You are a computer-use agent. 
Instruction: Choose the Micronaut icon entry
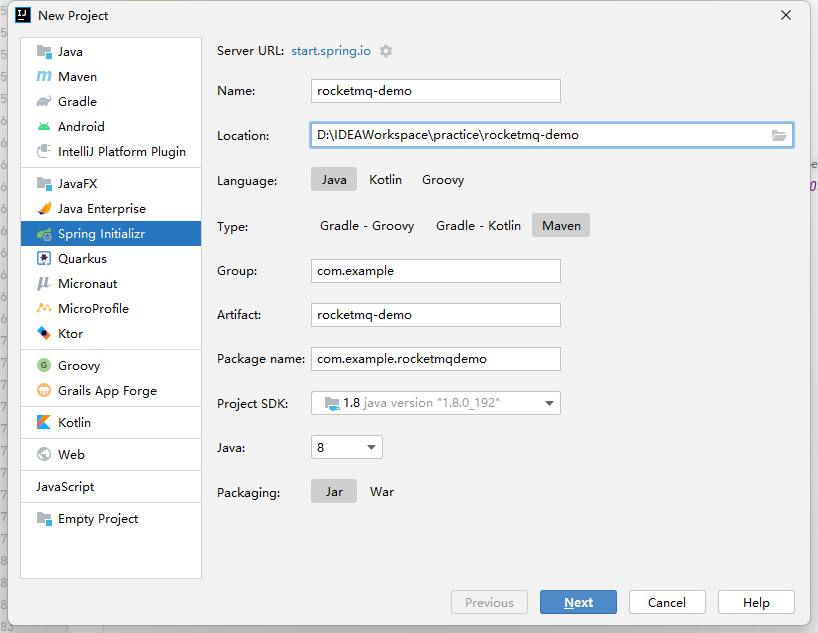[44, 284]
